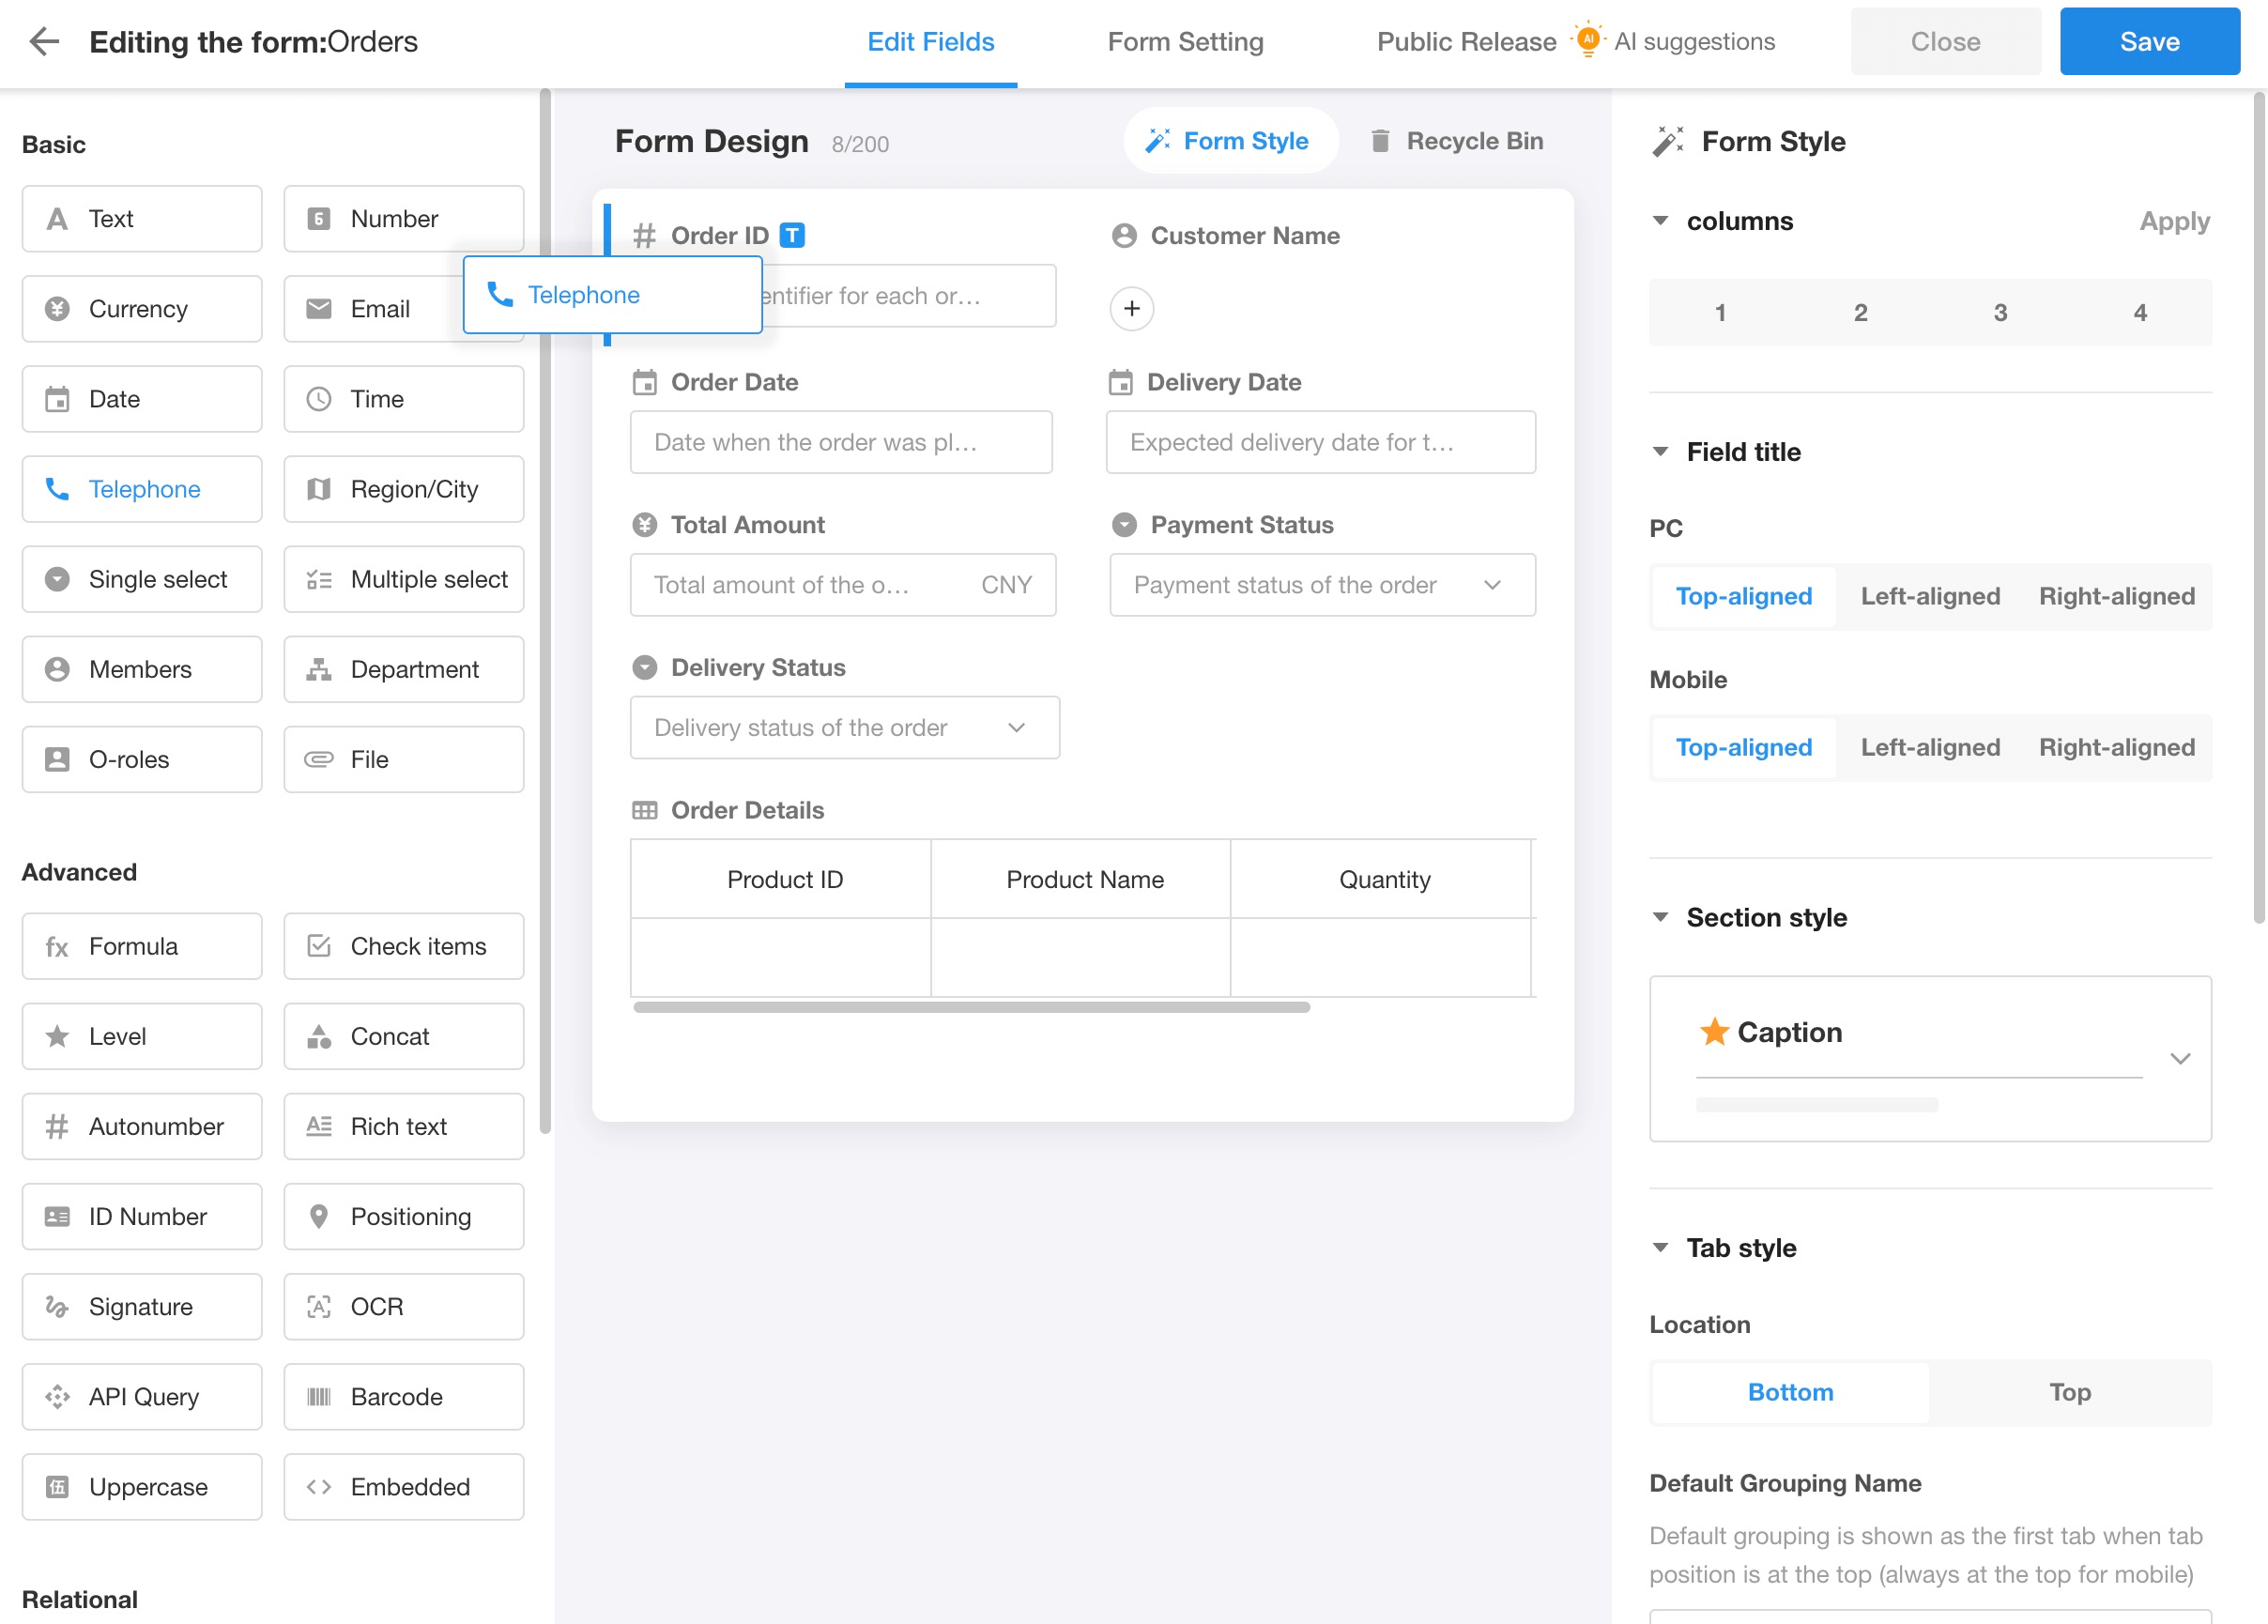The width and height of the screenshot is (2268, 1624).
Task: Click the Form Style magic wand icon
Action: coord(1157,141)
